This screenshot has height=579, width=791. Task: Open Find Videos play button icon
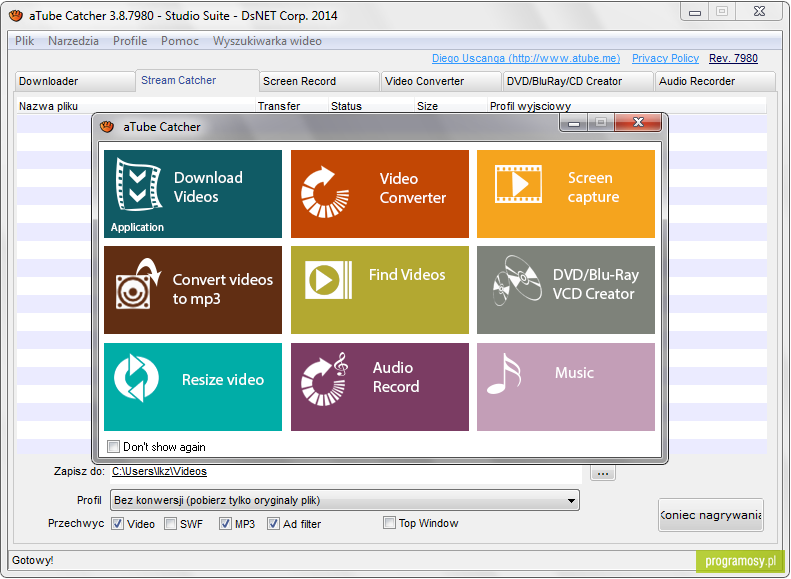328,280
